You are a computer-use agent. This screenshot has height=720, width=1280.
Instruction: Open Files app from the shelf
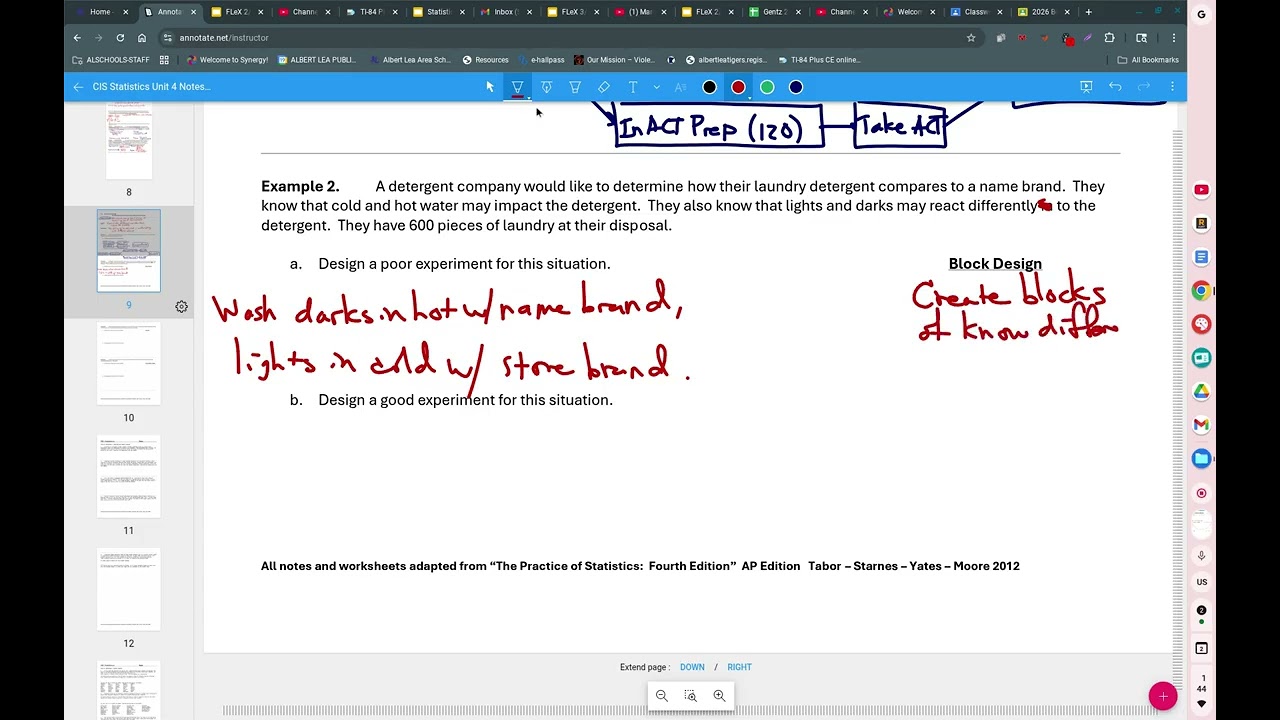click(x=1201, y=459)
